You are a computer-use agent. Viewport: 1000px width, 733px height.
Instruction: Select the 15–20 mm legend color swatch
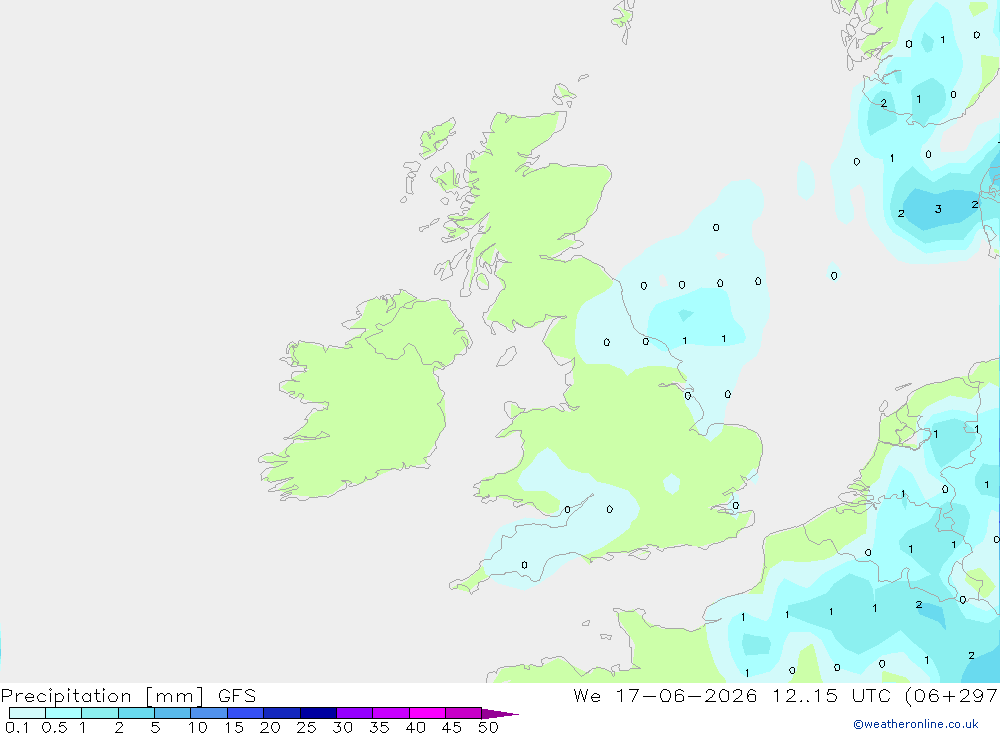(245, 713)
